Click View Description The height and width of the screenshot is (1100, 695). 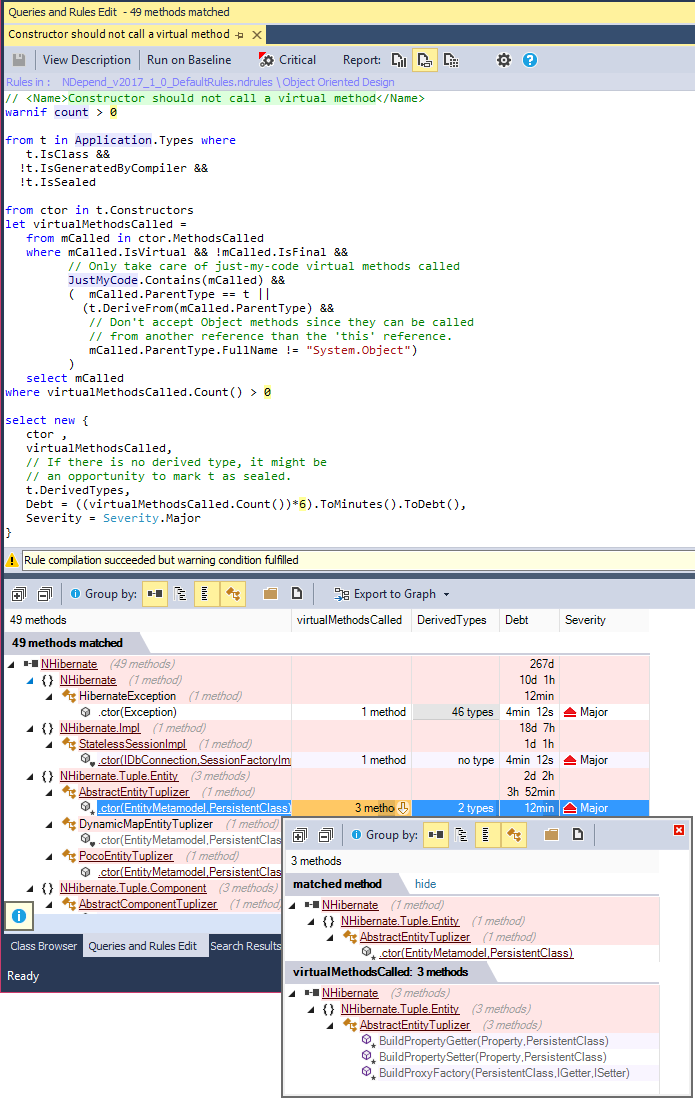click(86, 60)
